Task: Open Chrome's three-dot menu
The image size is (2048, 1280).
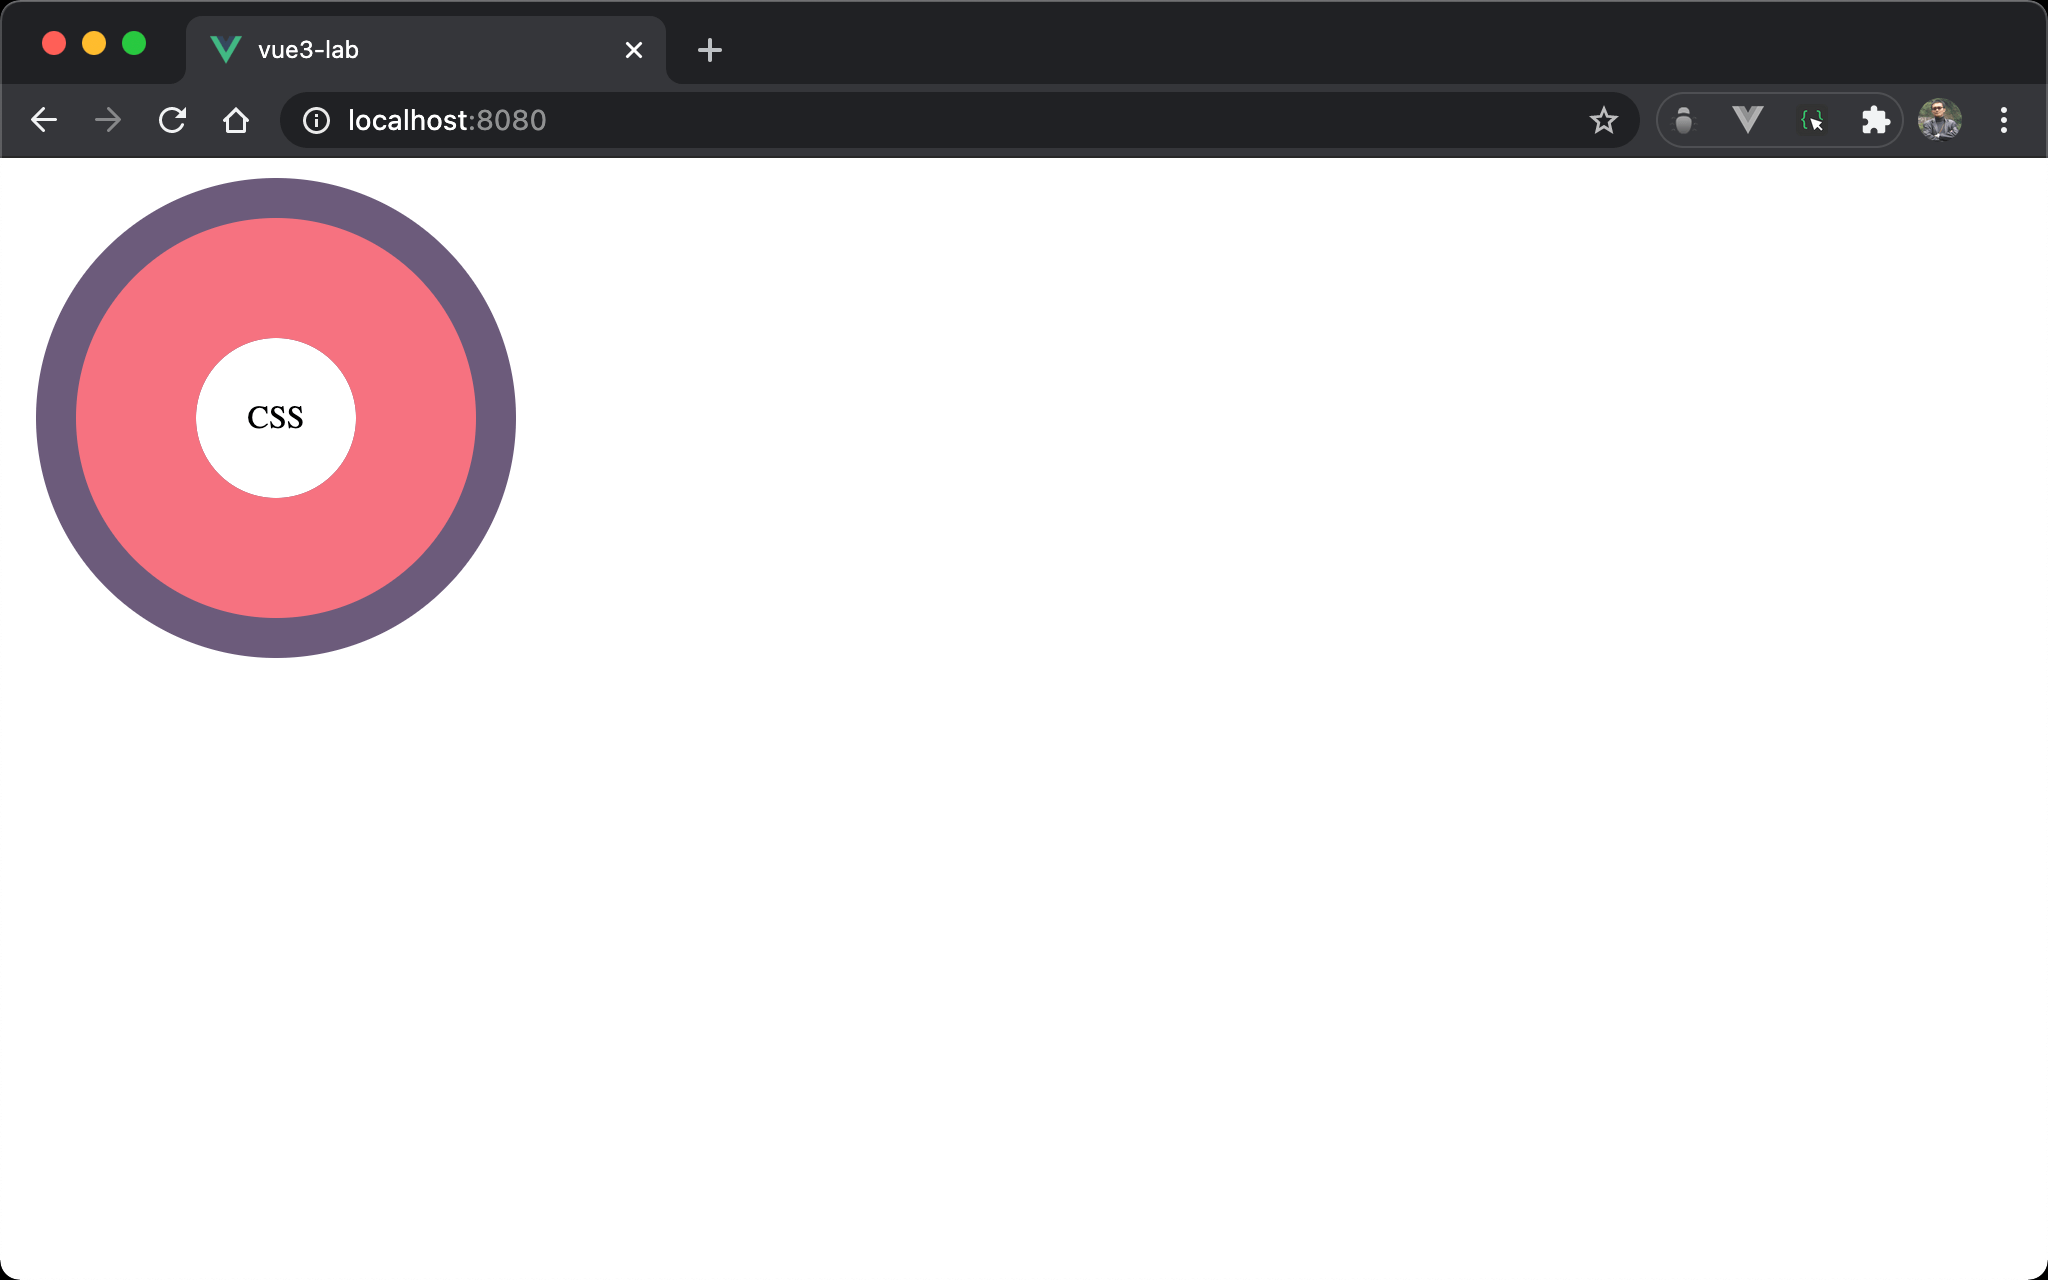Action: coord(2003,120)
